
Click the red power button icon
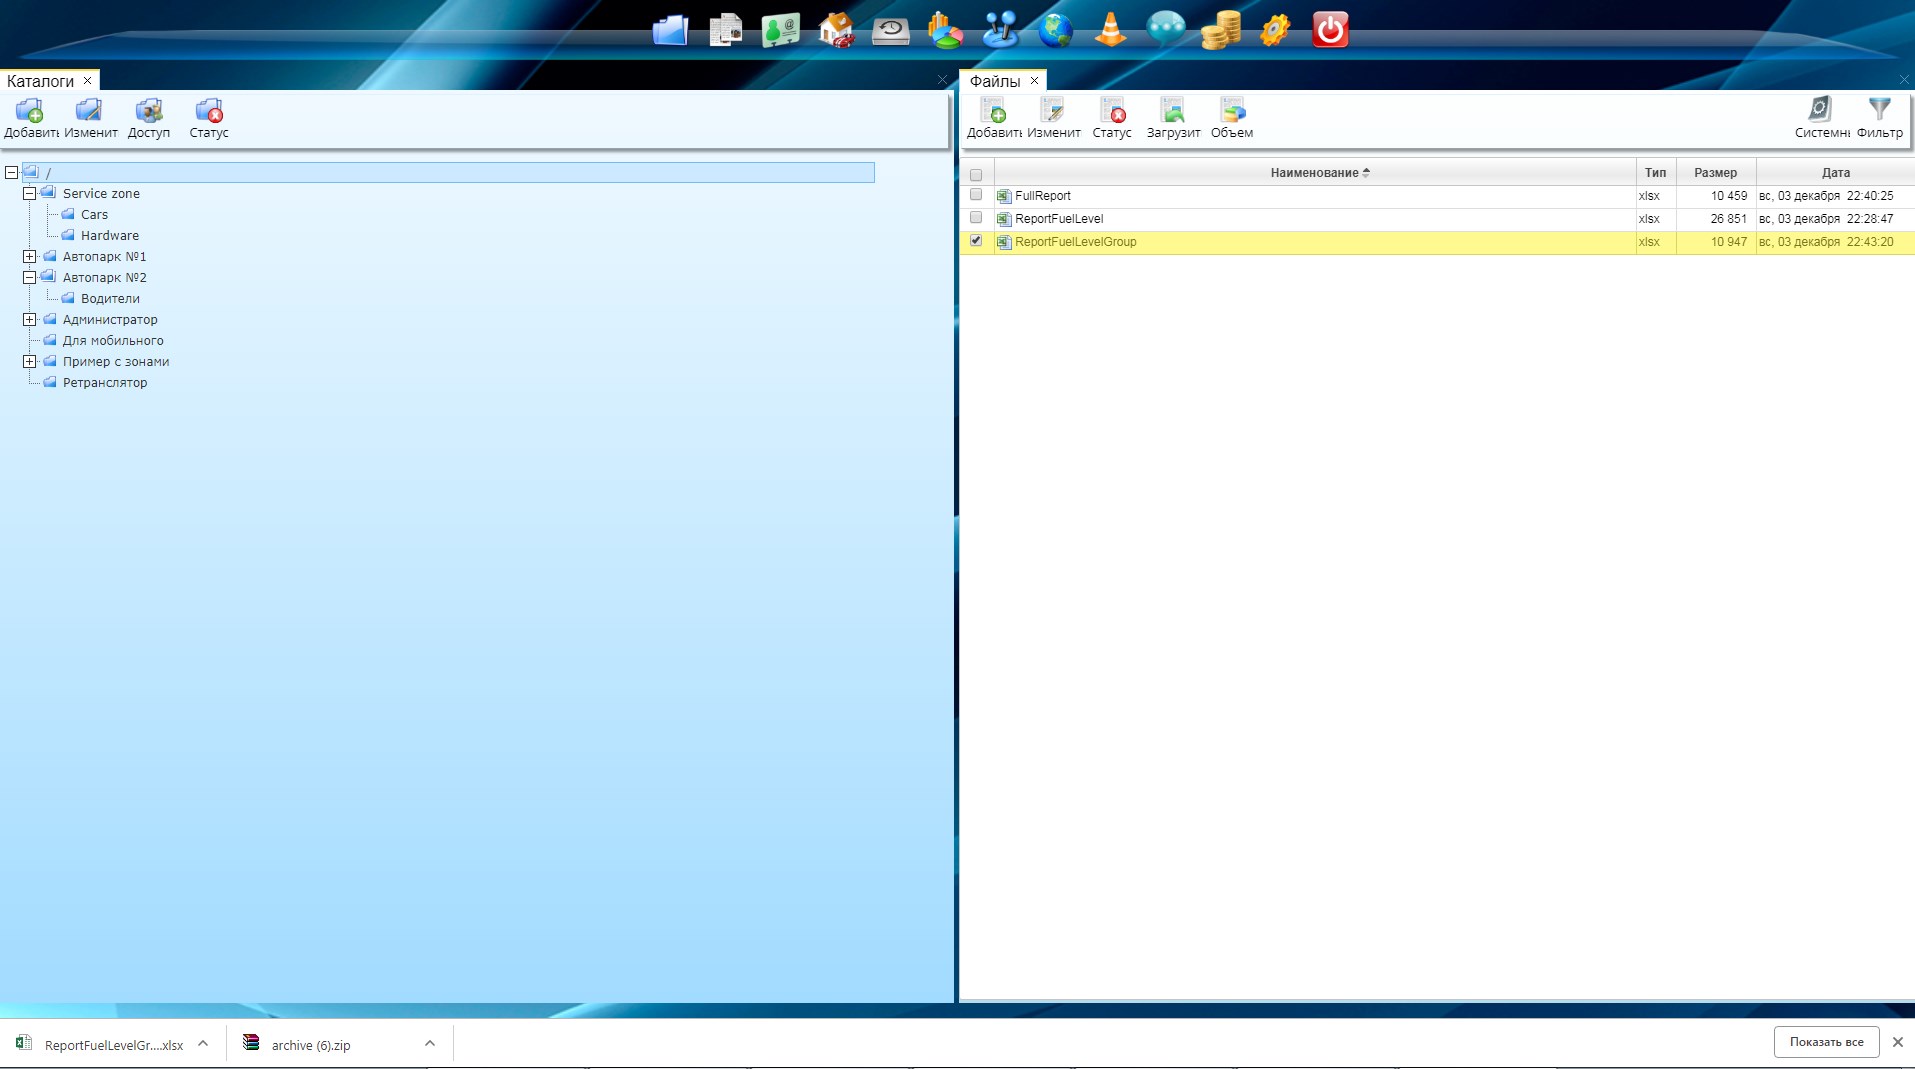(x=1329, y=30)
